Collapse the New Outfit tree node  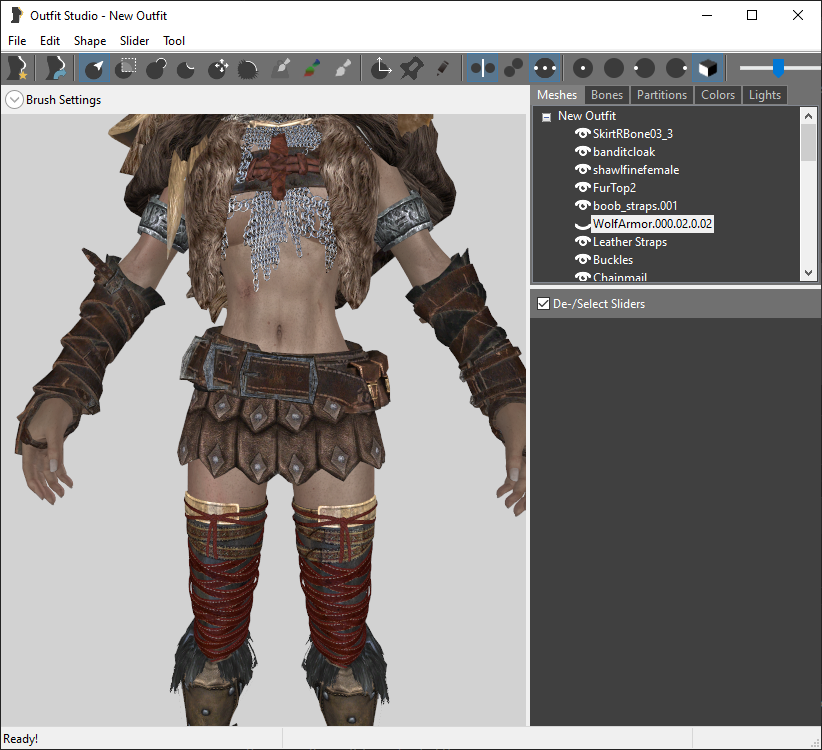click(x=546, y=117)
